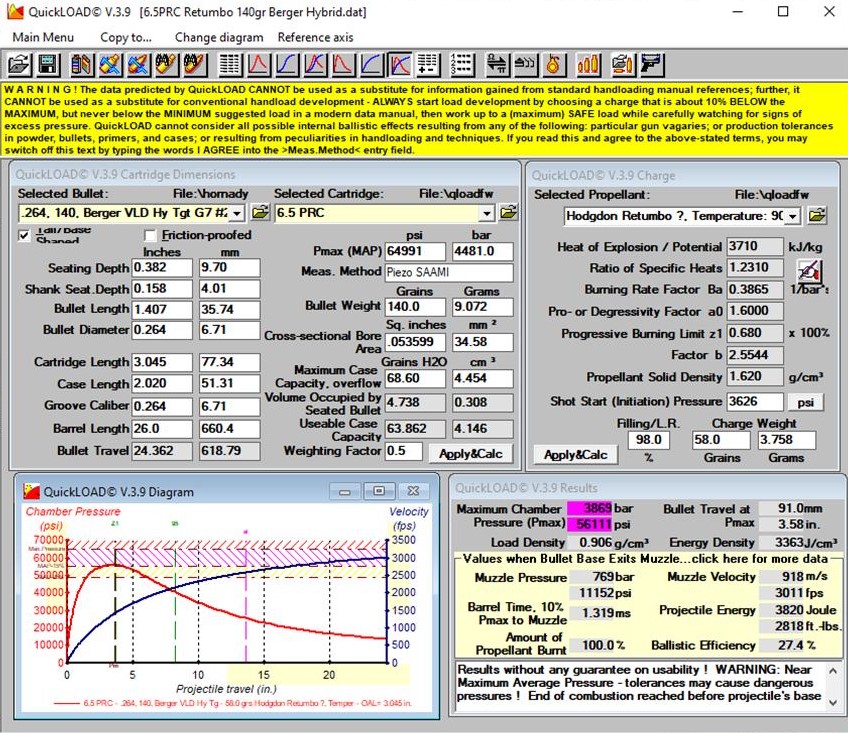
Task: Click the open file folder toolbar icon
Action: tap(19, 64)
